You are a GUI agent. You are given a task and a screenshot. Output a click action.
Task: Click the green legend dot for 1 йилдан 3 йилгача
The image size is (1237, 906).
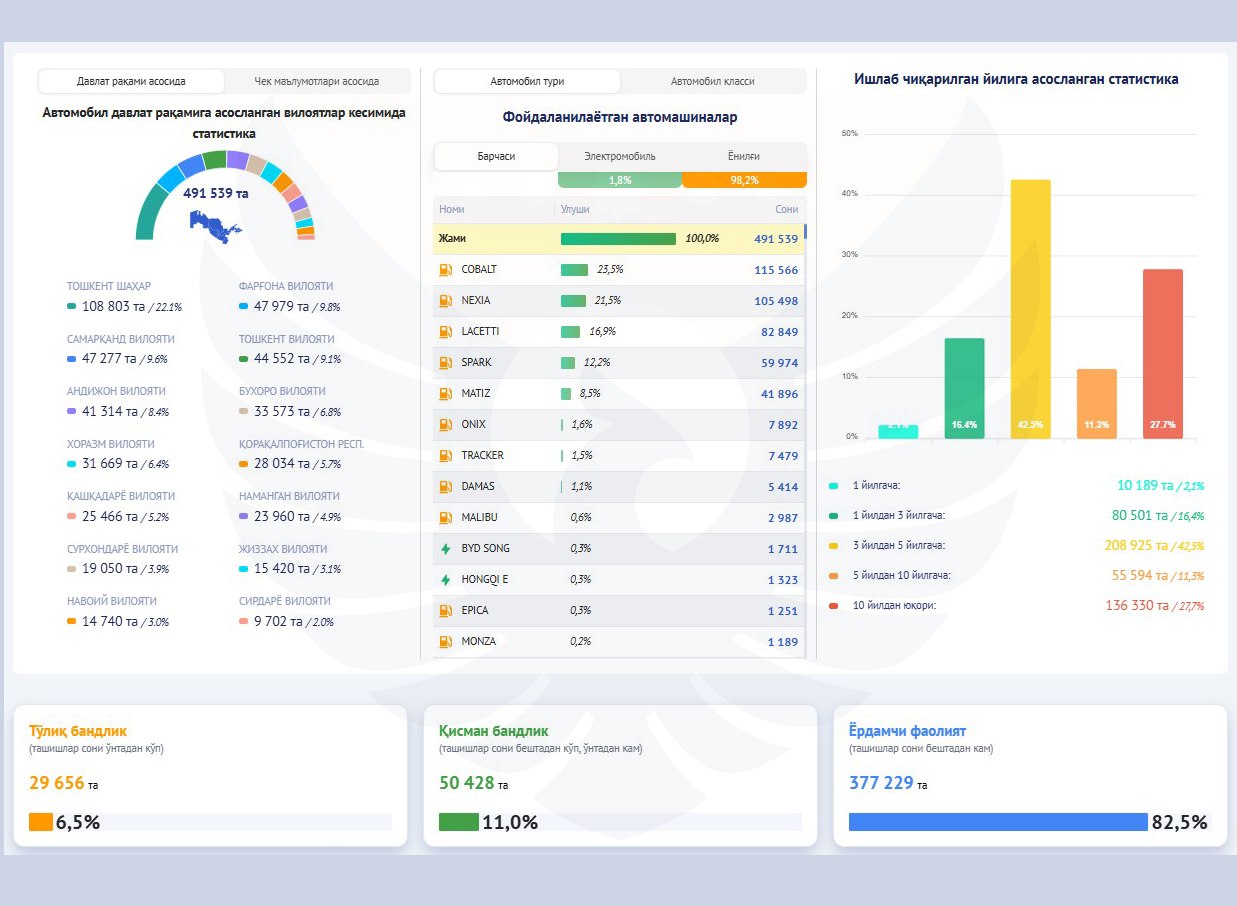(834, 516)
